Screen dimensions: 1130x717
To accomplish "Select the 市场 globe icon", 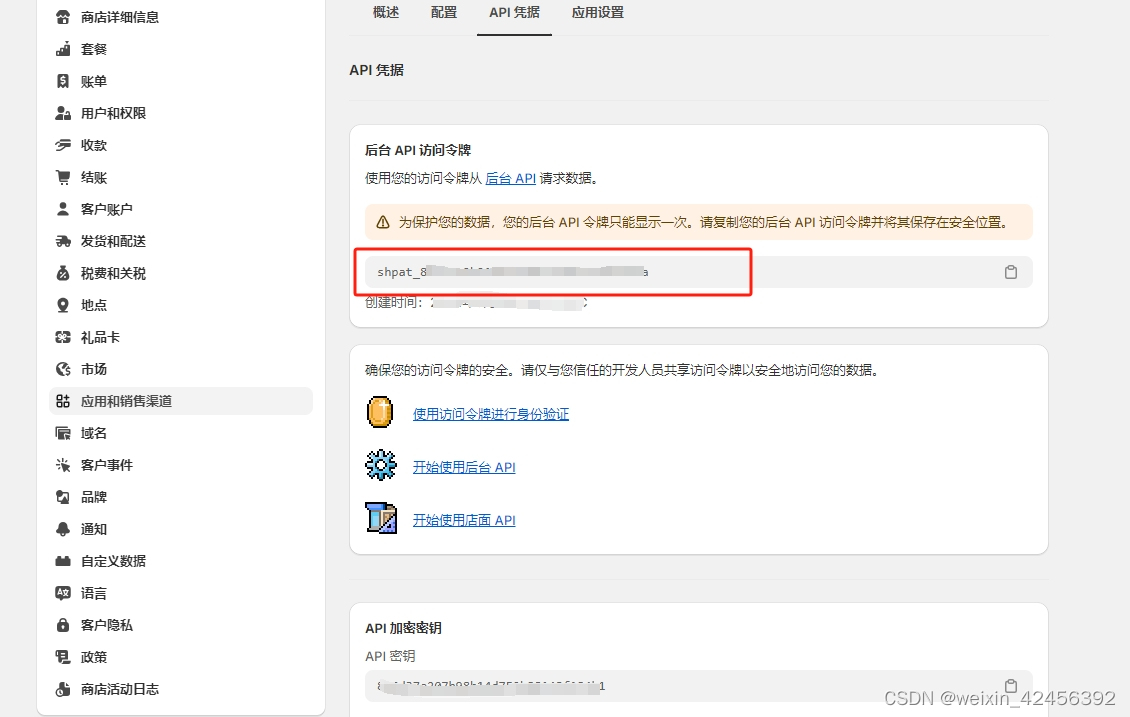I will point(65,369).
